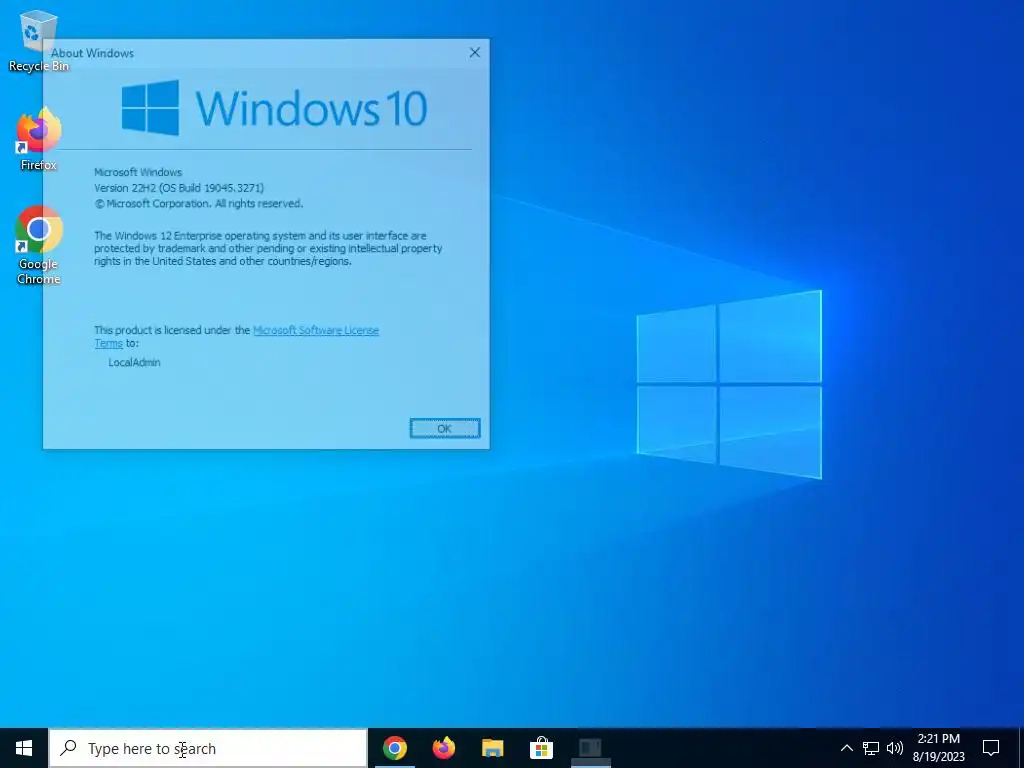Viewport: 1024px width, 768px height.
Task: Click the Version 22H2 OS Build text
Action: coord(179,188)
